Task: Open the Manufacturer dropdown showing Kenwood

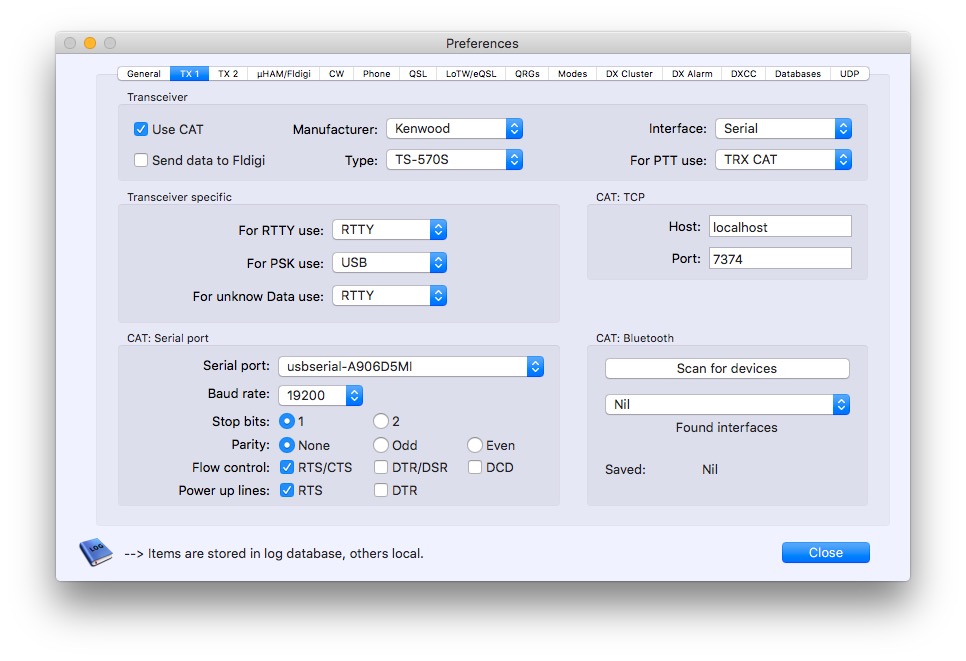Action: click(455, 129)
